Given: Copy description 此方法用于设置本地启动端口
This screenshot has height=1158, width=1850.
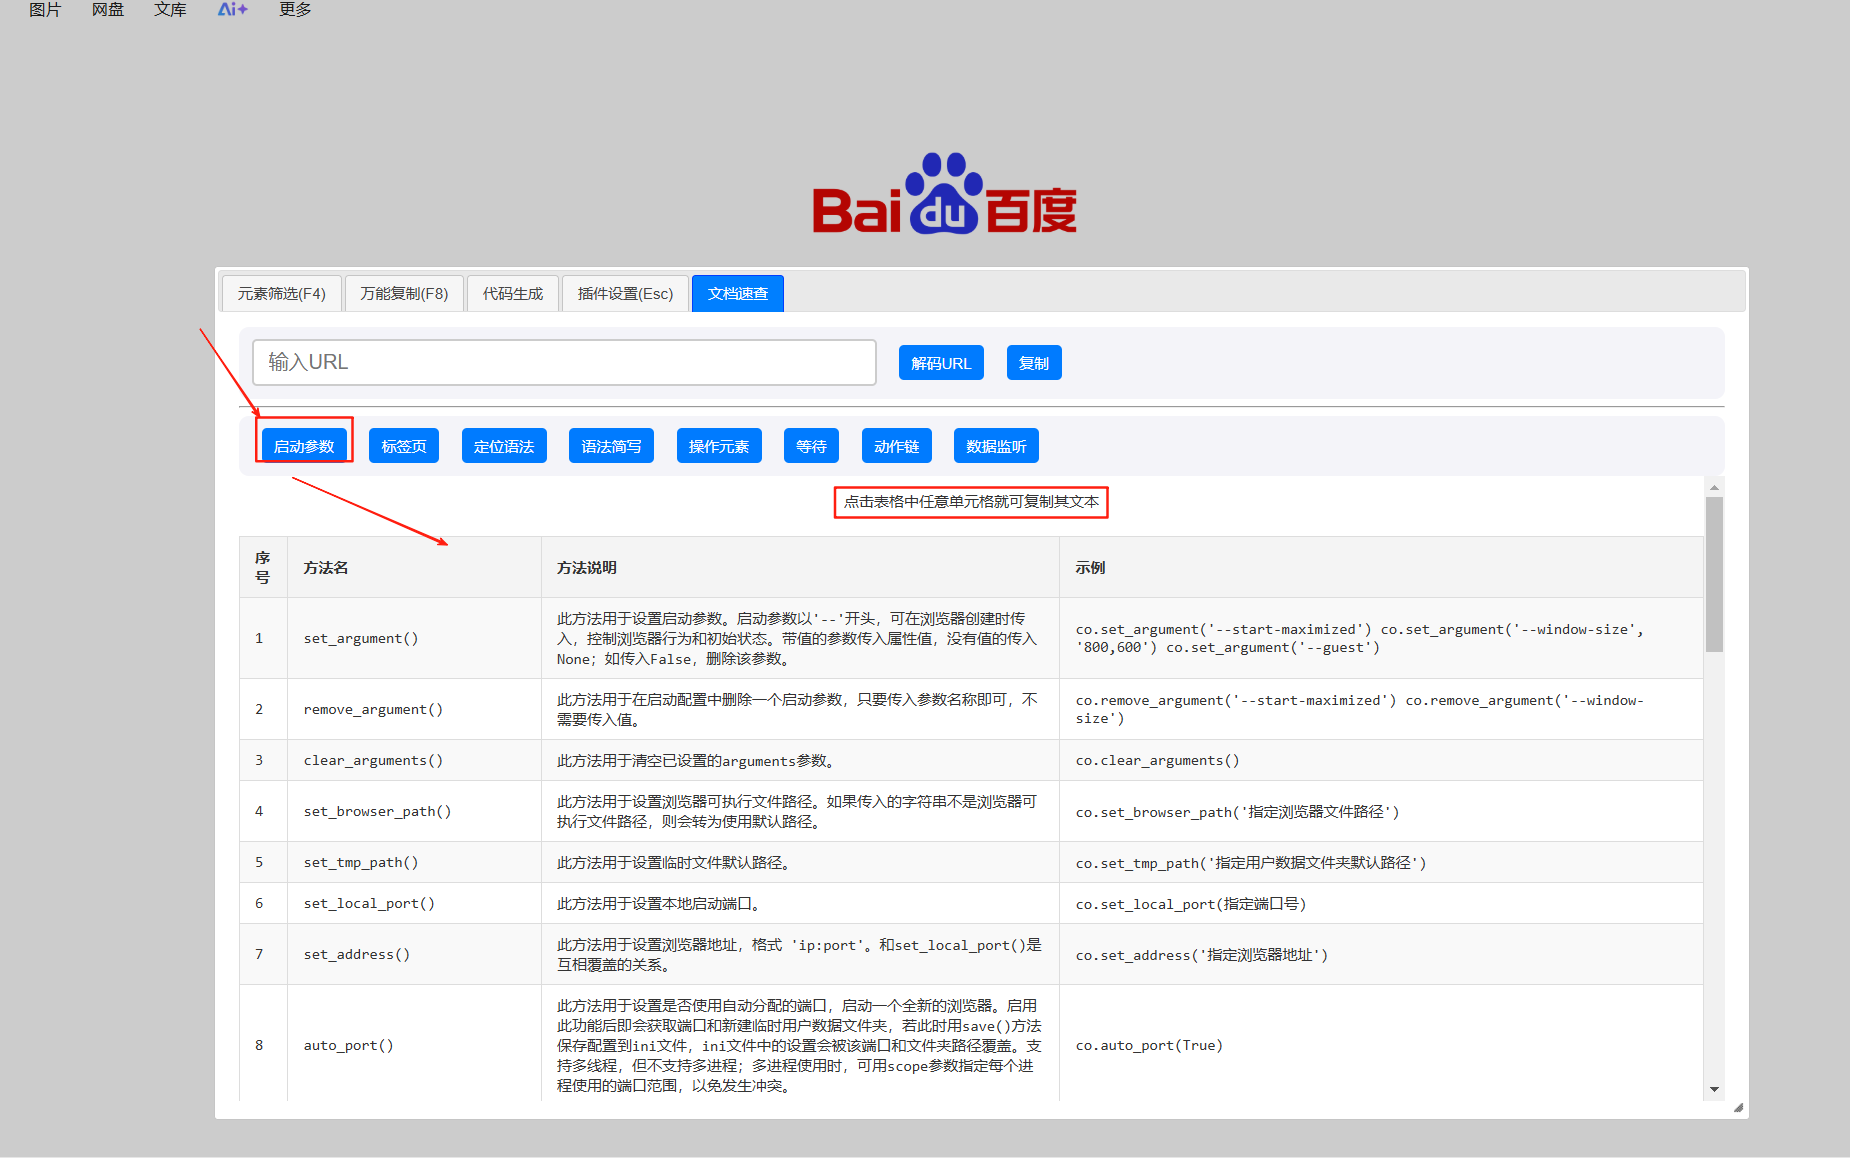Looking at the screenshot, I should pyautogui.click(x=800, y=903).
